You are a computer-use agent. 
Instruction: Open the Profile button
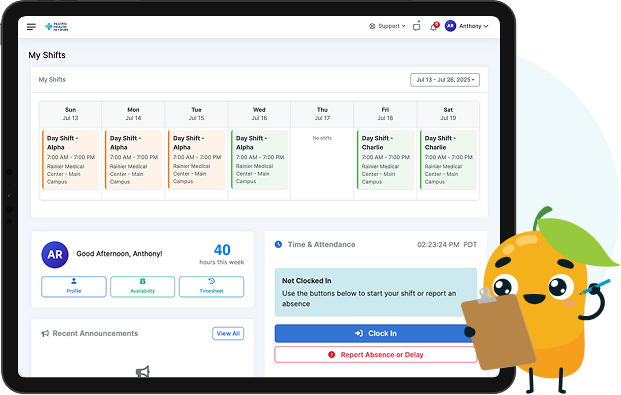tap(74, 286)
